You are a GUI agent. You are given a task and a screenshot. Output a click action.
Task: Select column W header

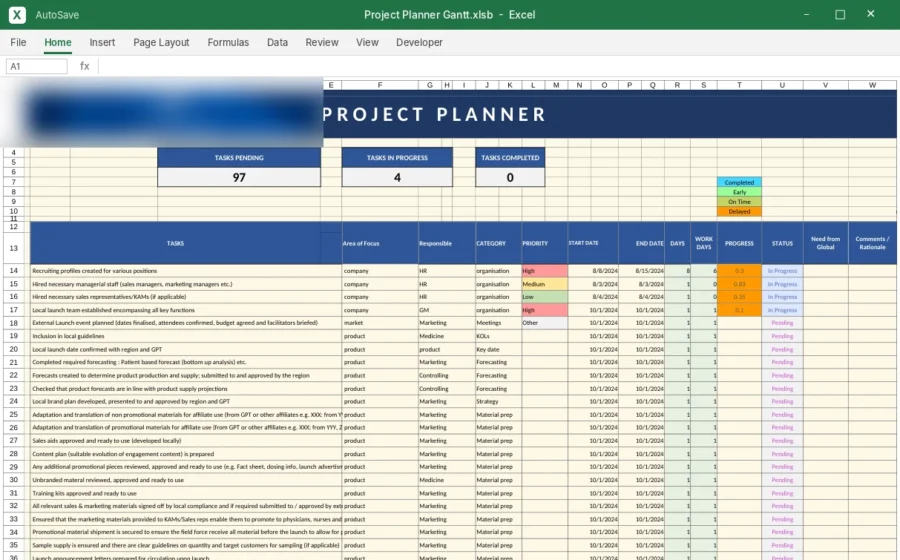[872, 85]
